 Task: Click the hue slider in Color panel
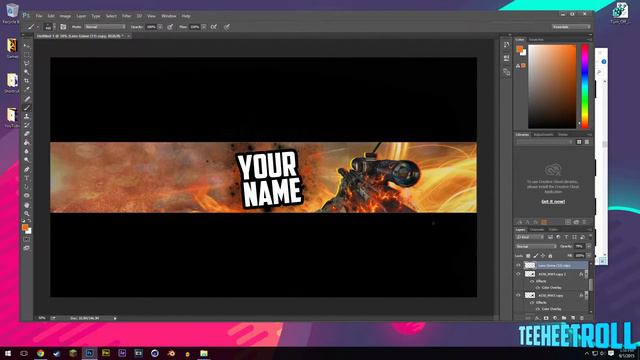[585, 86]
